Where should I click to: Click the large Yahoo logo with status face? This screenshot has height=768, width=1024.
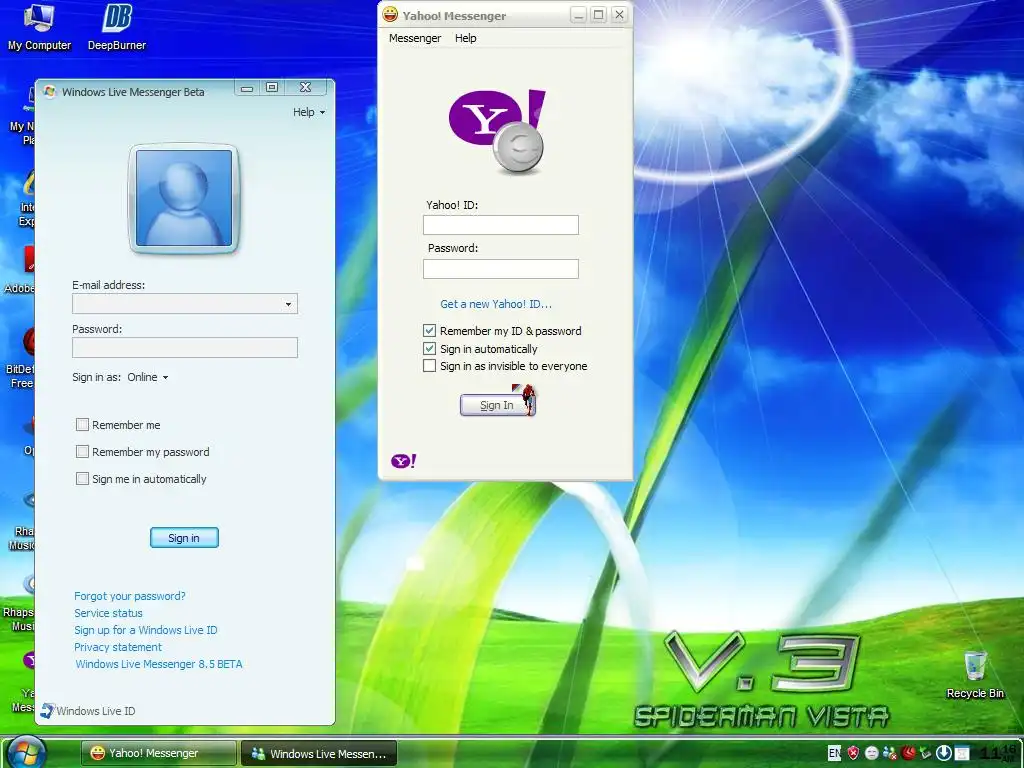coord(497,133)
